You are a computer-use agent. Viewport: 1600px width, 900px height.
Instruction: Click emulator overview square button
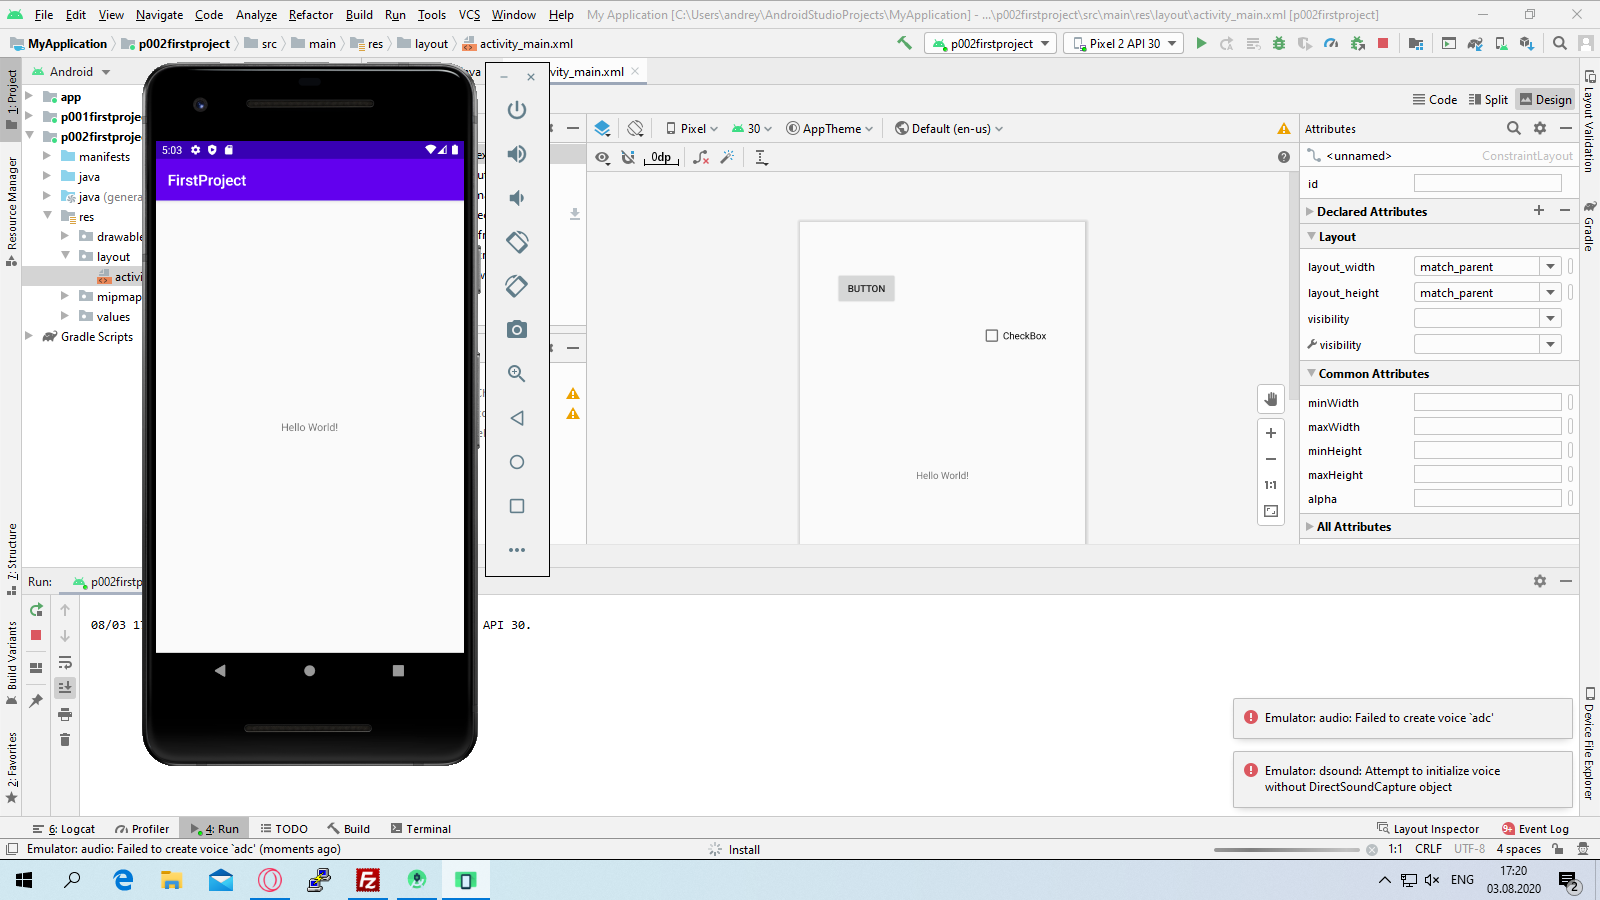(x=517, y=506)
